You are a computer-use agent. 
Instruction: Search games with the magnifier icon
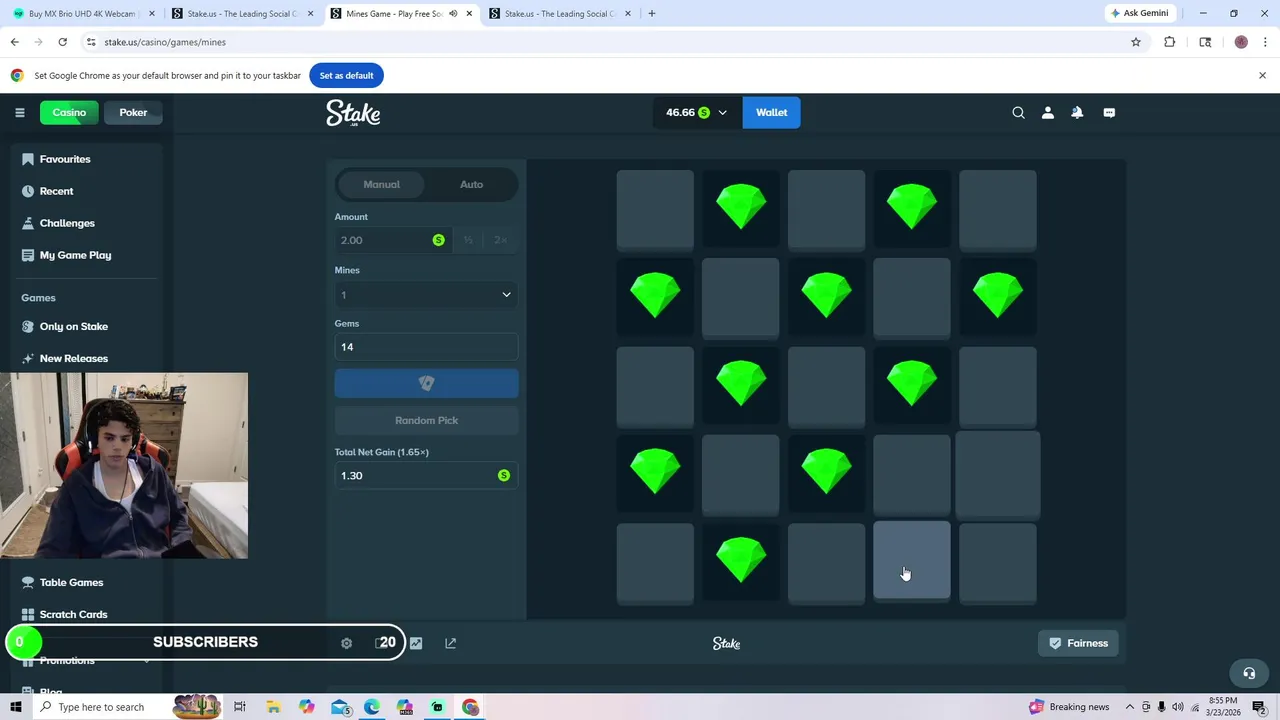click(x=1018, y=113)
